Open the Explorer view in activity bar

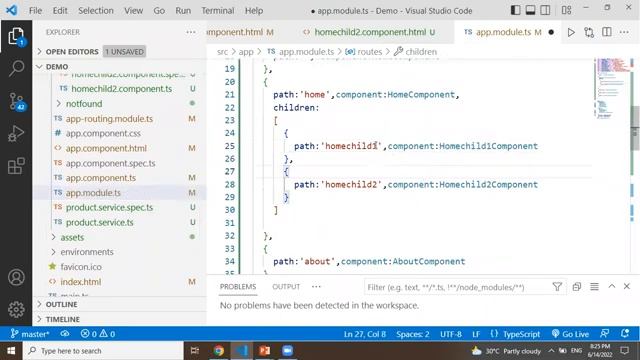point(16,37)
